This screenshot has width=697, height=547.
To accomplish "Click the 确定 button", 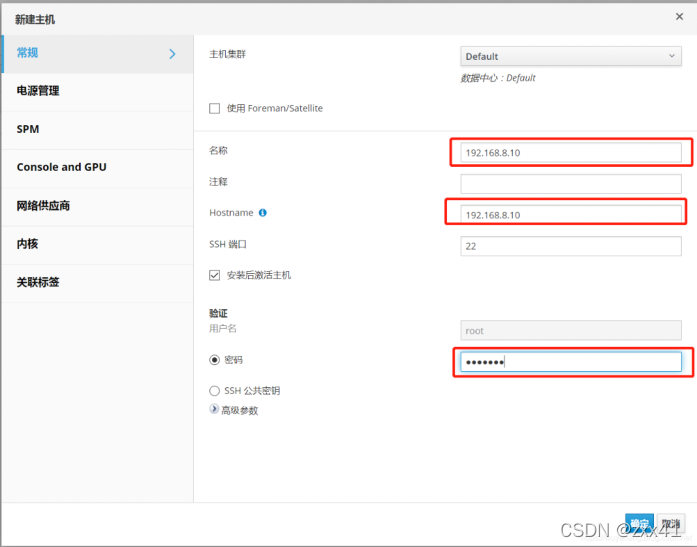I will tap(639, 523).
